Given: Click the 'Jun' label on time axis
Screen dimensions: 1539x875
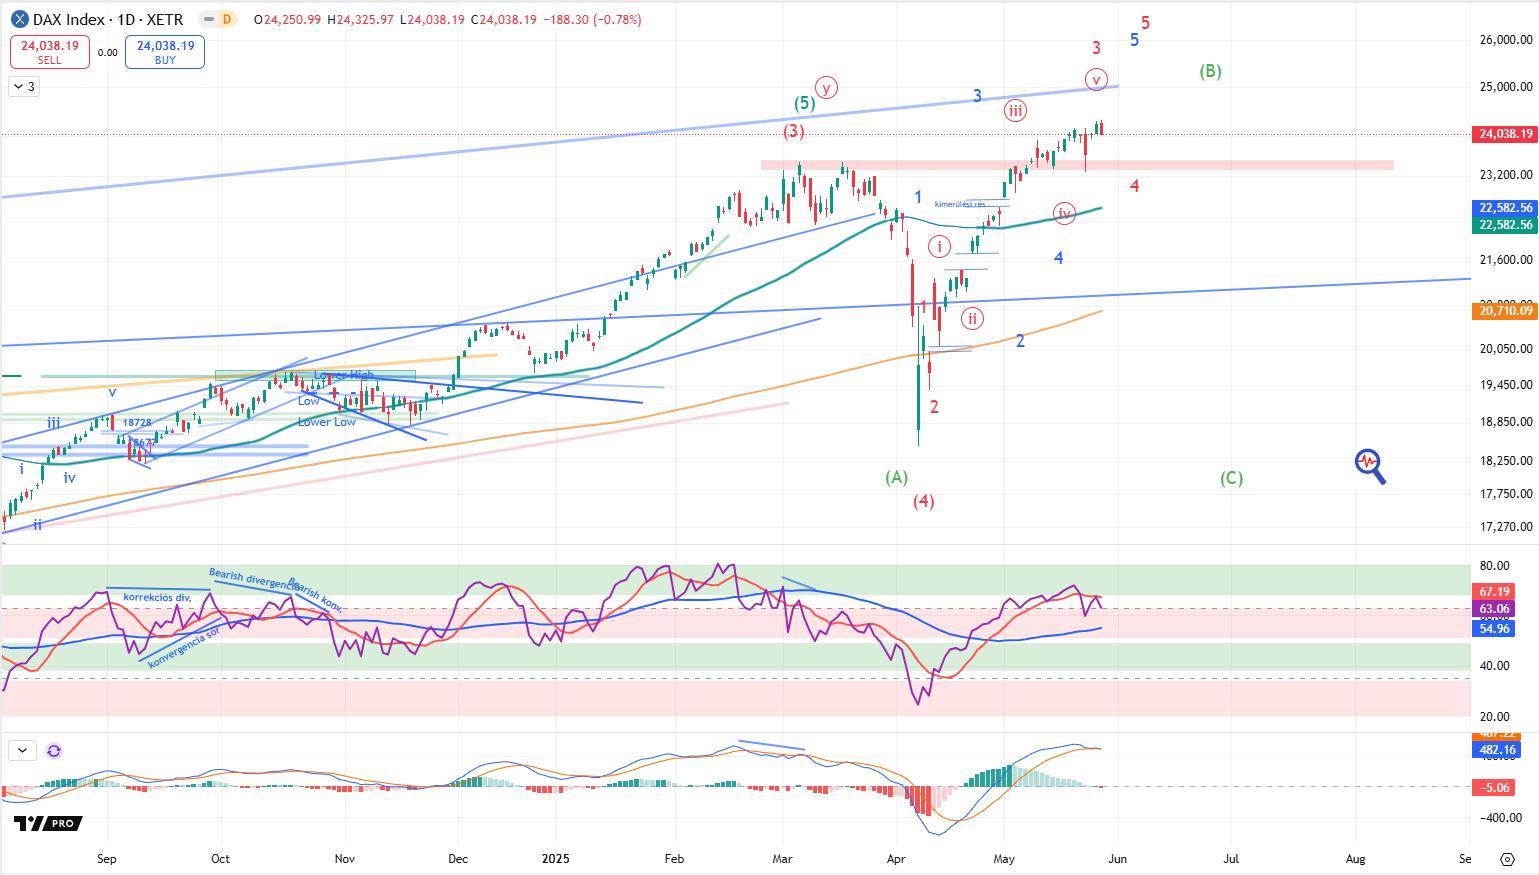Looking at the screenshot, I should [x=1118, y=859].
